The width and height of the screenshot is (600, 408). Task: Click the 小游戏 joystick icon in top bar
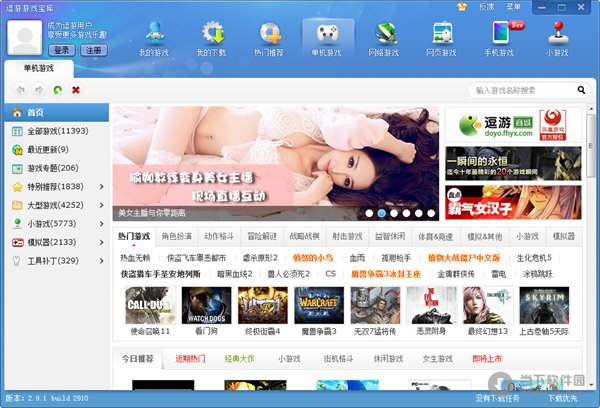(556, 37)
